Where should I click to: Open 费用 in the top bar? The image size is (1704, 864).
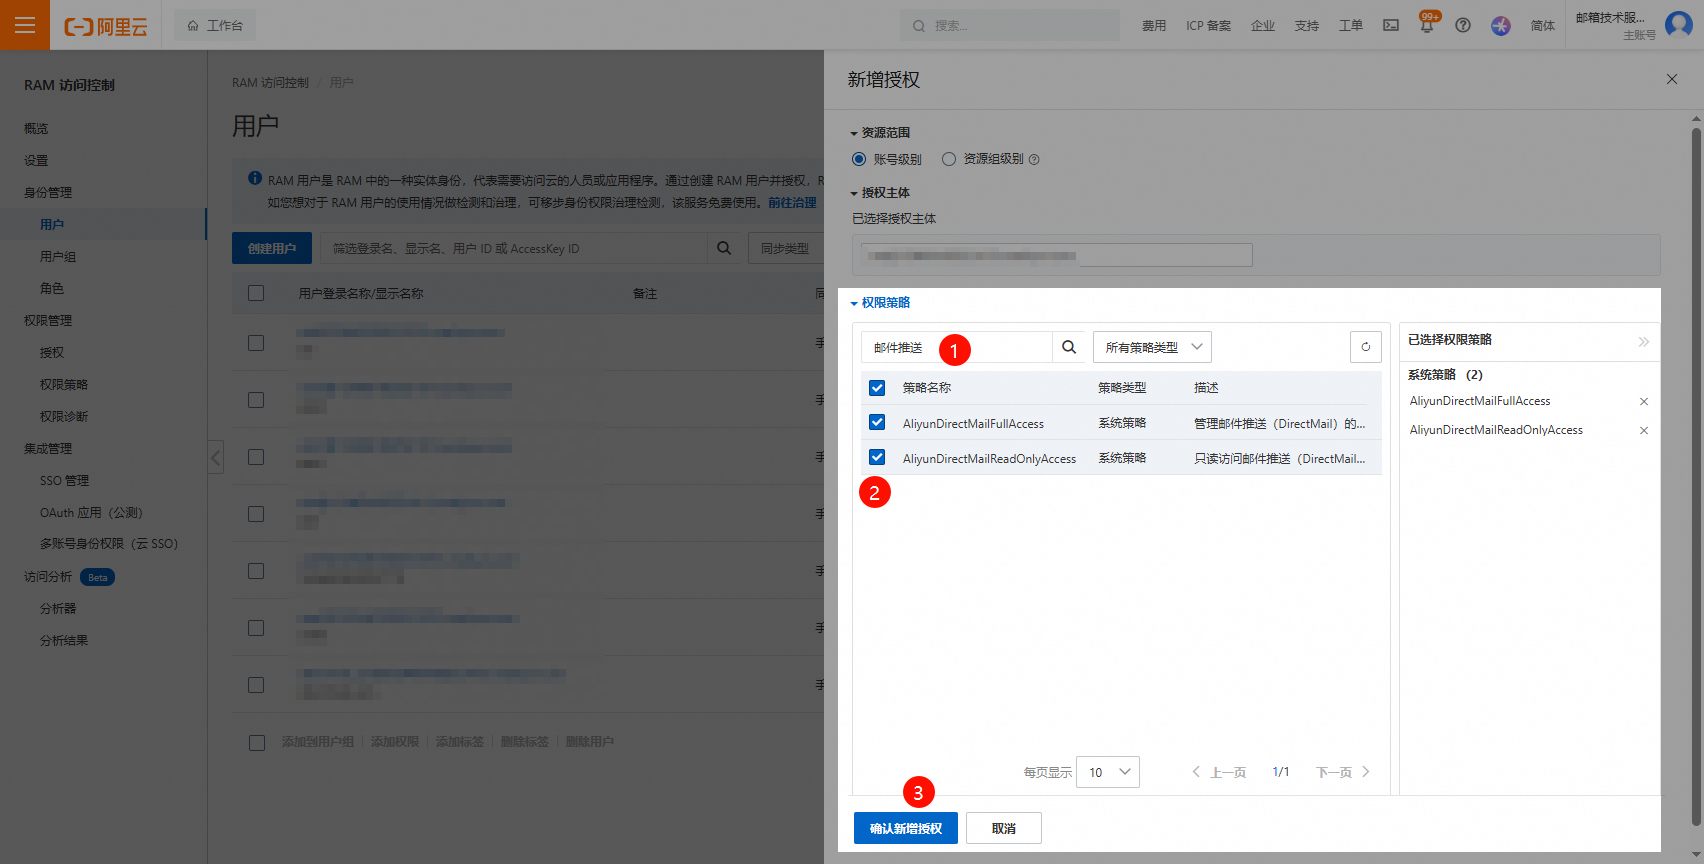[x=1154, y=26]
